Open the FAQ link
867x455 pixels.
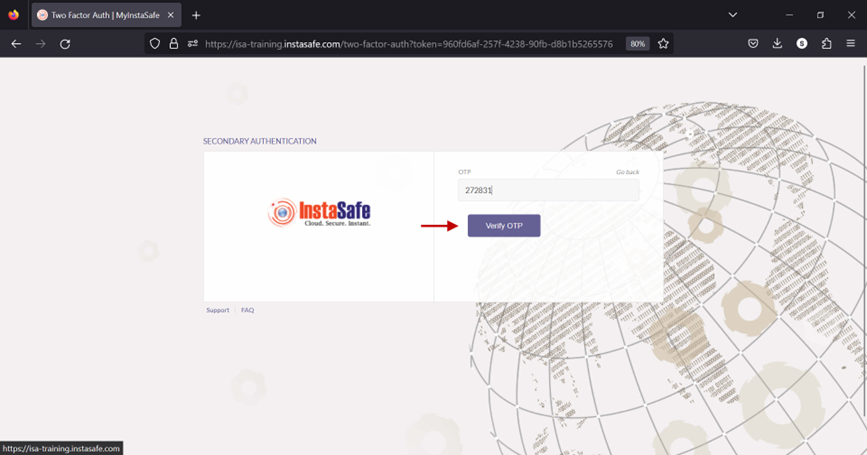tap(248, 310)
